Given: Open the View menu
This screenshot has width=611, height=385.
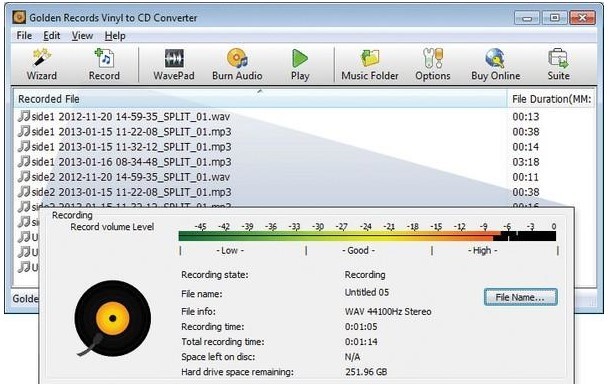Looking at the screenshot, I should click(82, 36).
